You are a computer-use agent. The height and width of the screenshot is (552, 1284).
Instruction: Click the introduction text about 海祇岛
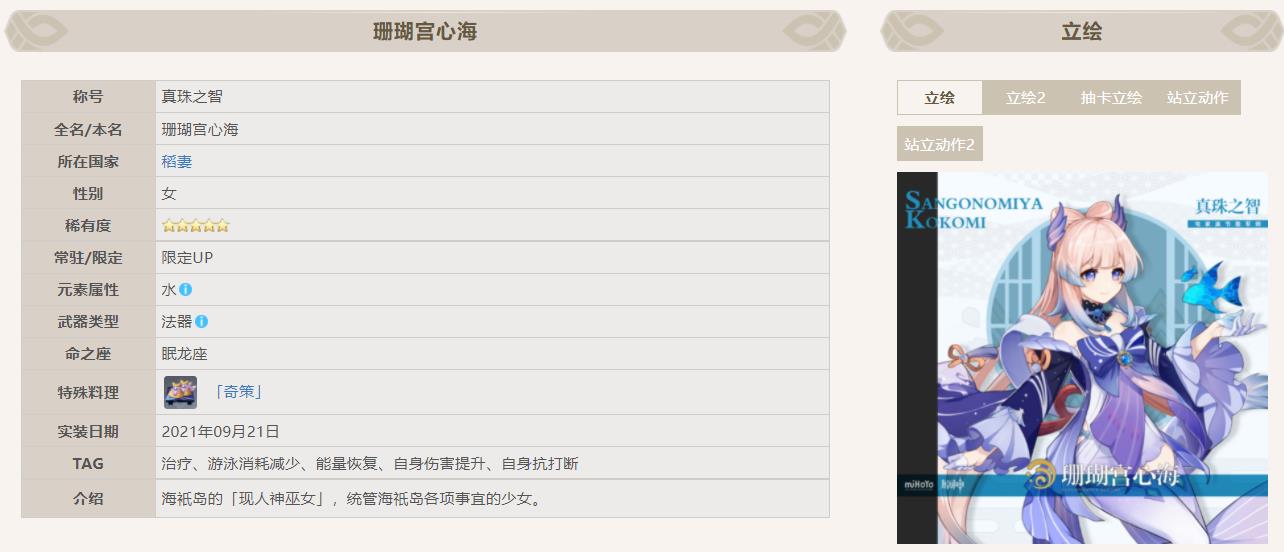coord(355,499)
